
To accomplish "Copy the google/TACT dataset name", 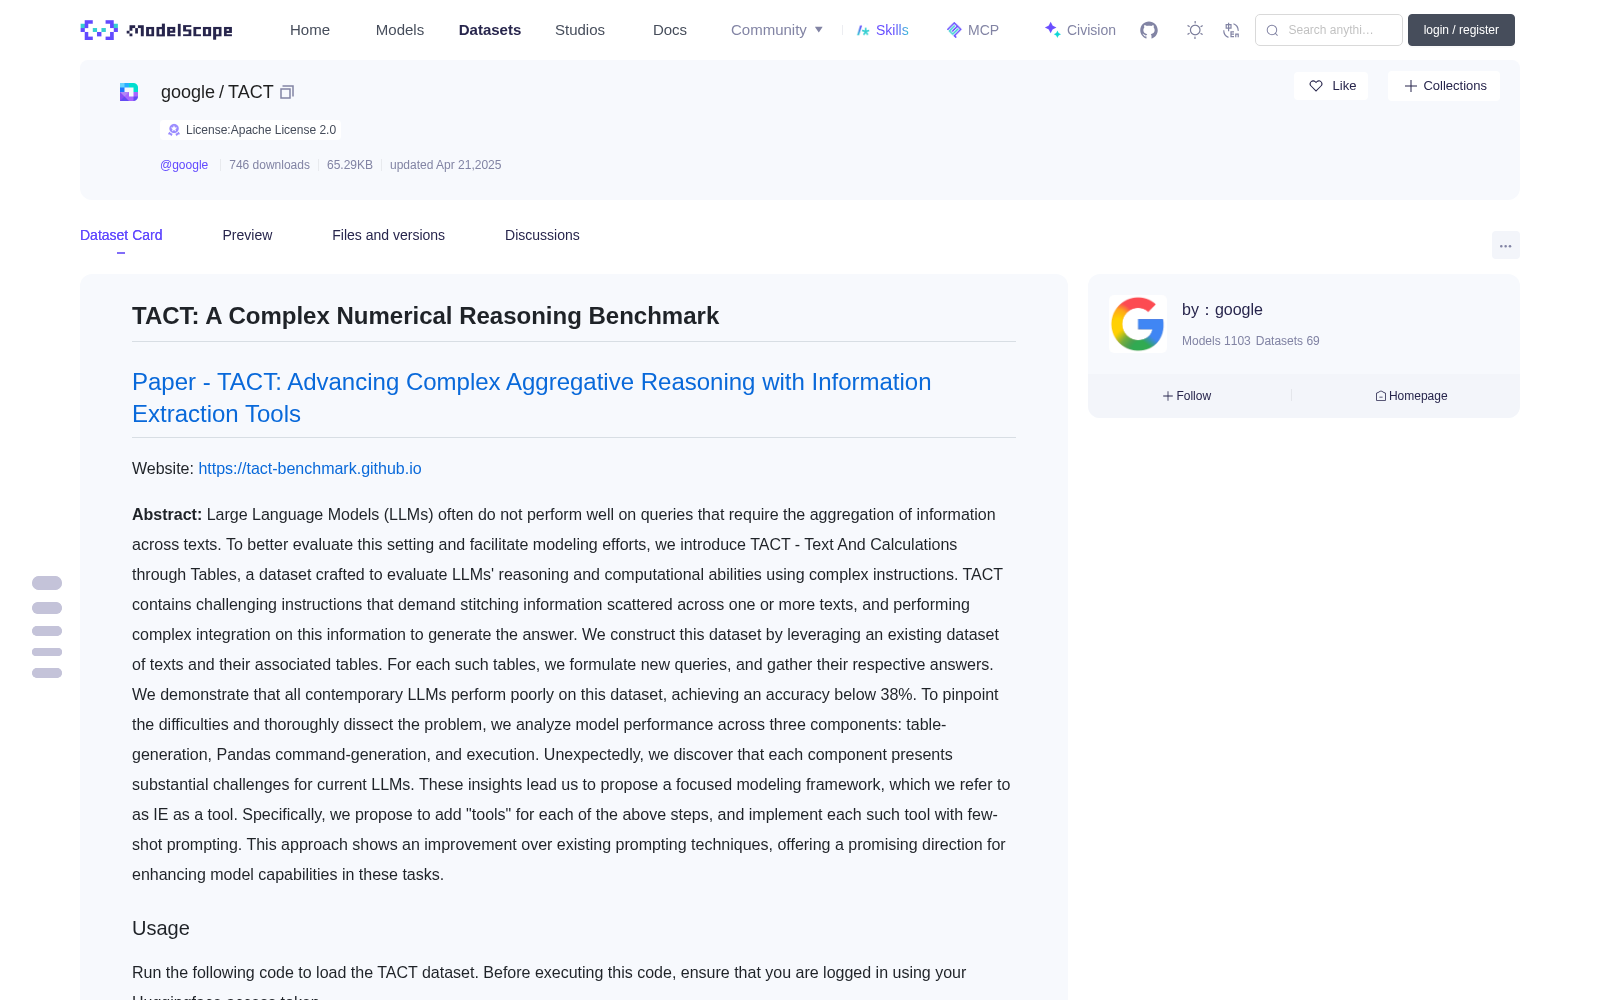I will pos(287,92).
